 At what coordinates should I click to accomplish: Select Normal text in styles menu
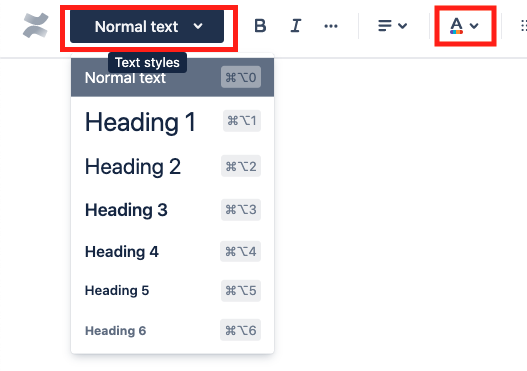(x=172, y=77)
